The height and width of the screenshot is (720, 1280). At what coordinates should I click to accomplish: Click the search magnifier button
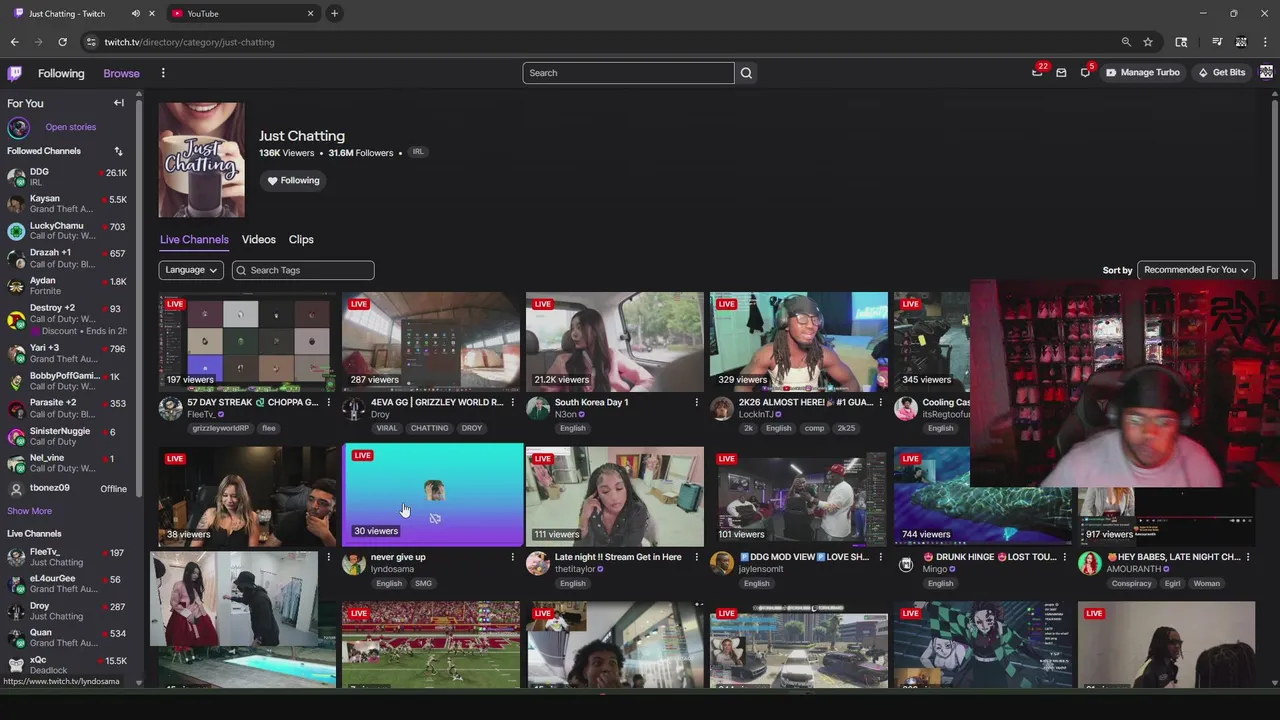pyautogui.click(x=746, y=73)
